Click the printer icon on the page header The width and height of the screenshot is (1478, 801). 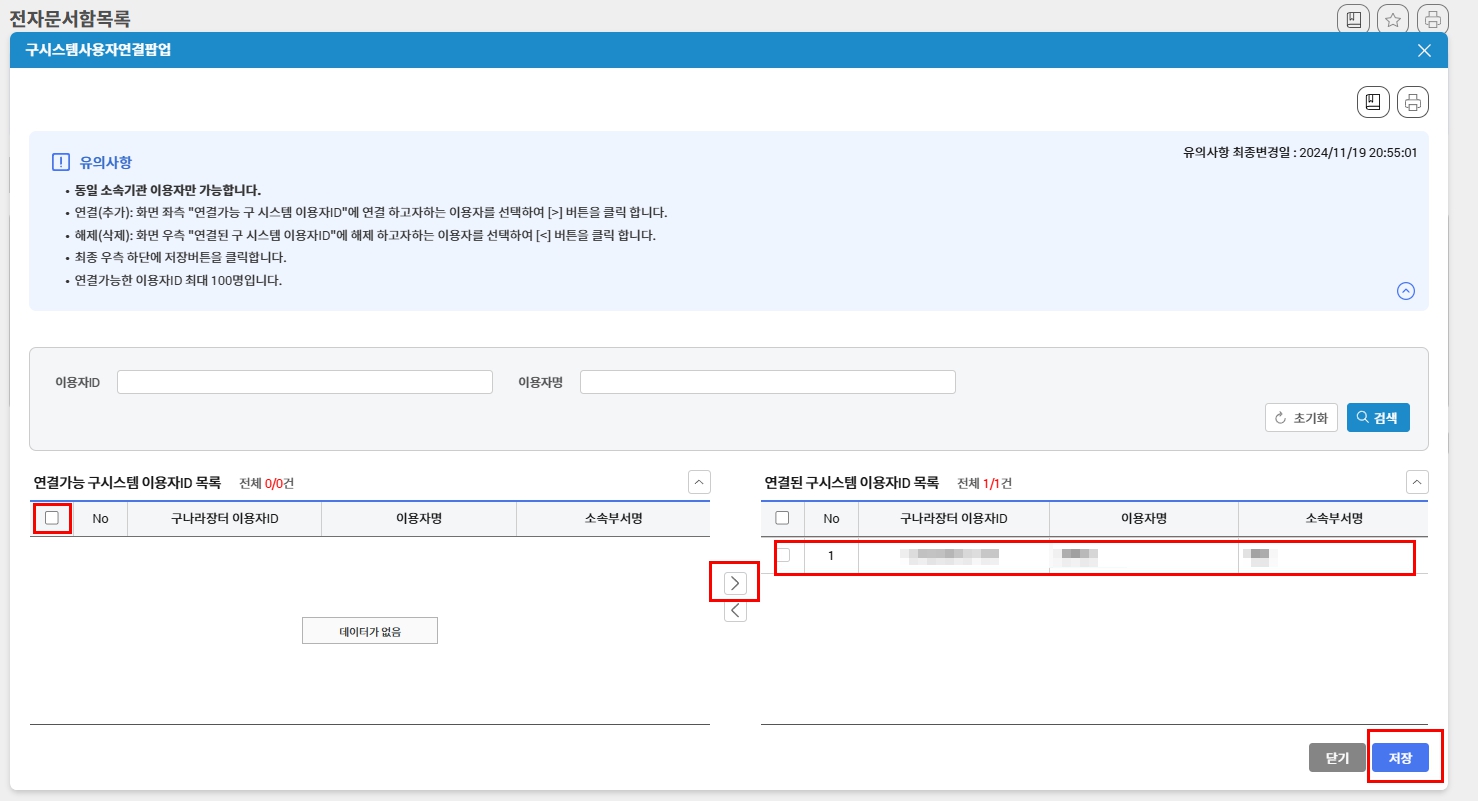[x=1432, y=17]
